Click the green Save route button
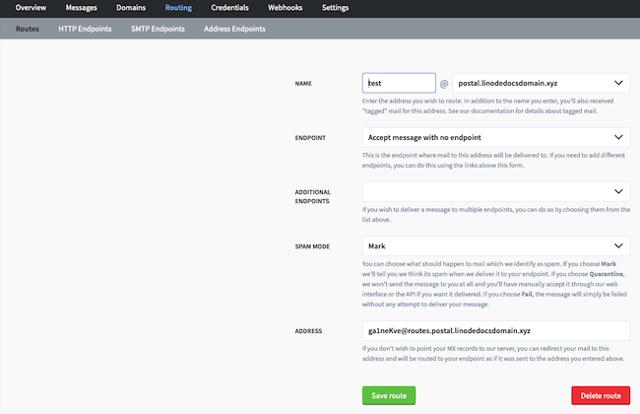Screen dimensions: 640x414 [388, 395]
